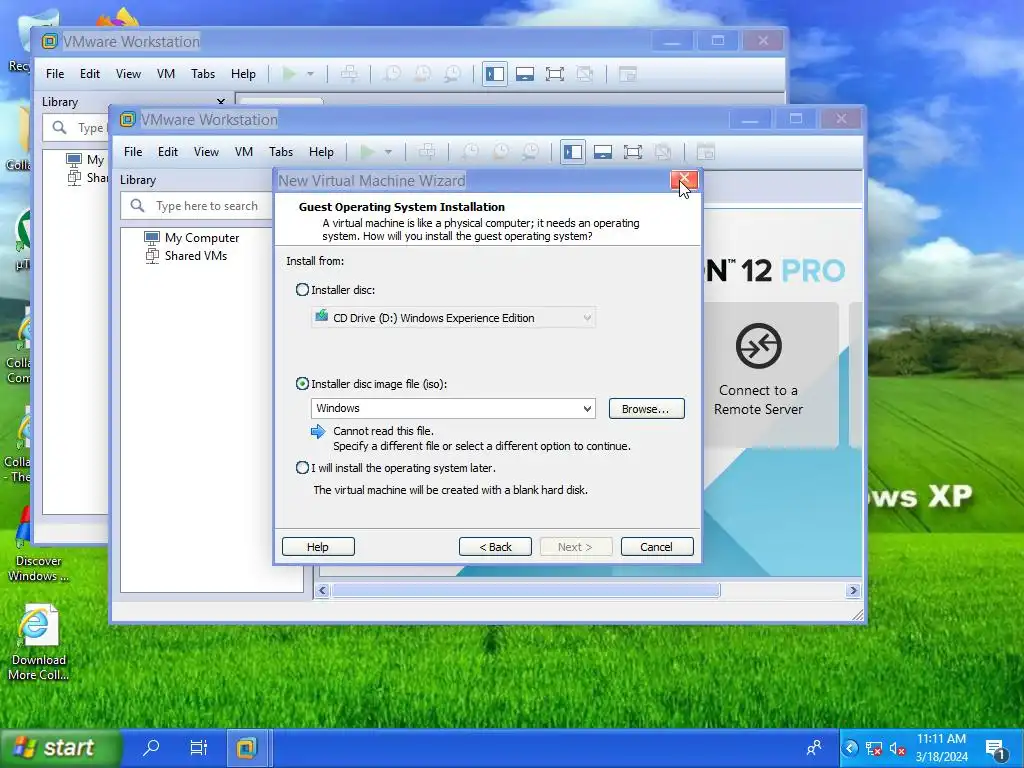
Task: Choose I will install the operating system later
Action: [302, 468]
